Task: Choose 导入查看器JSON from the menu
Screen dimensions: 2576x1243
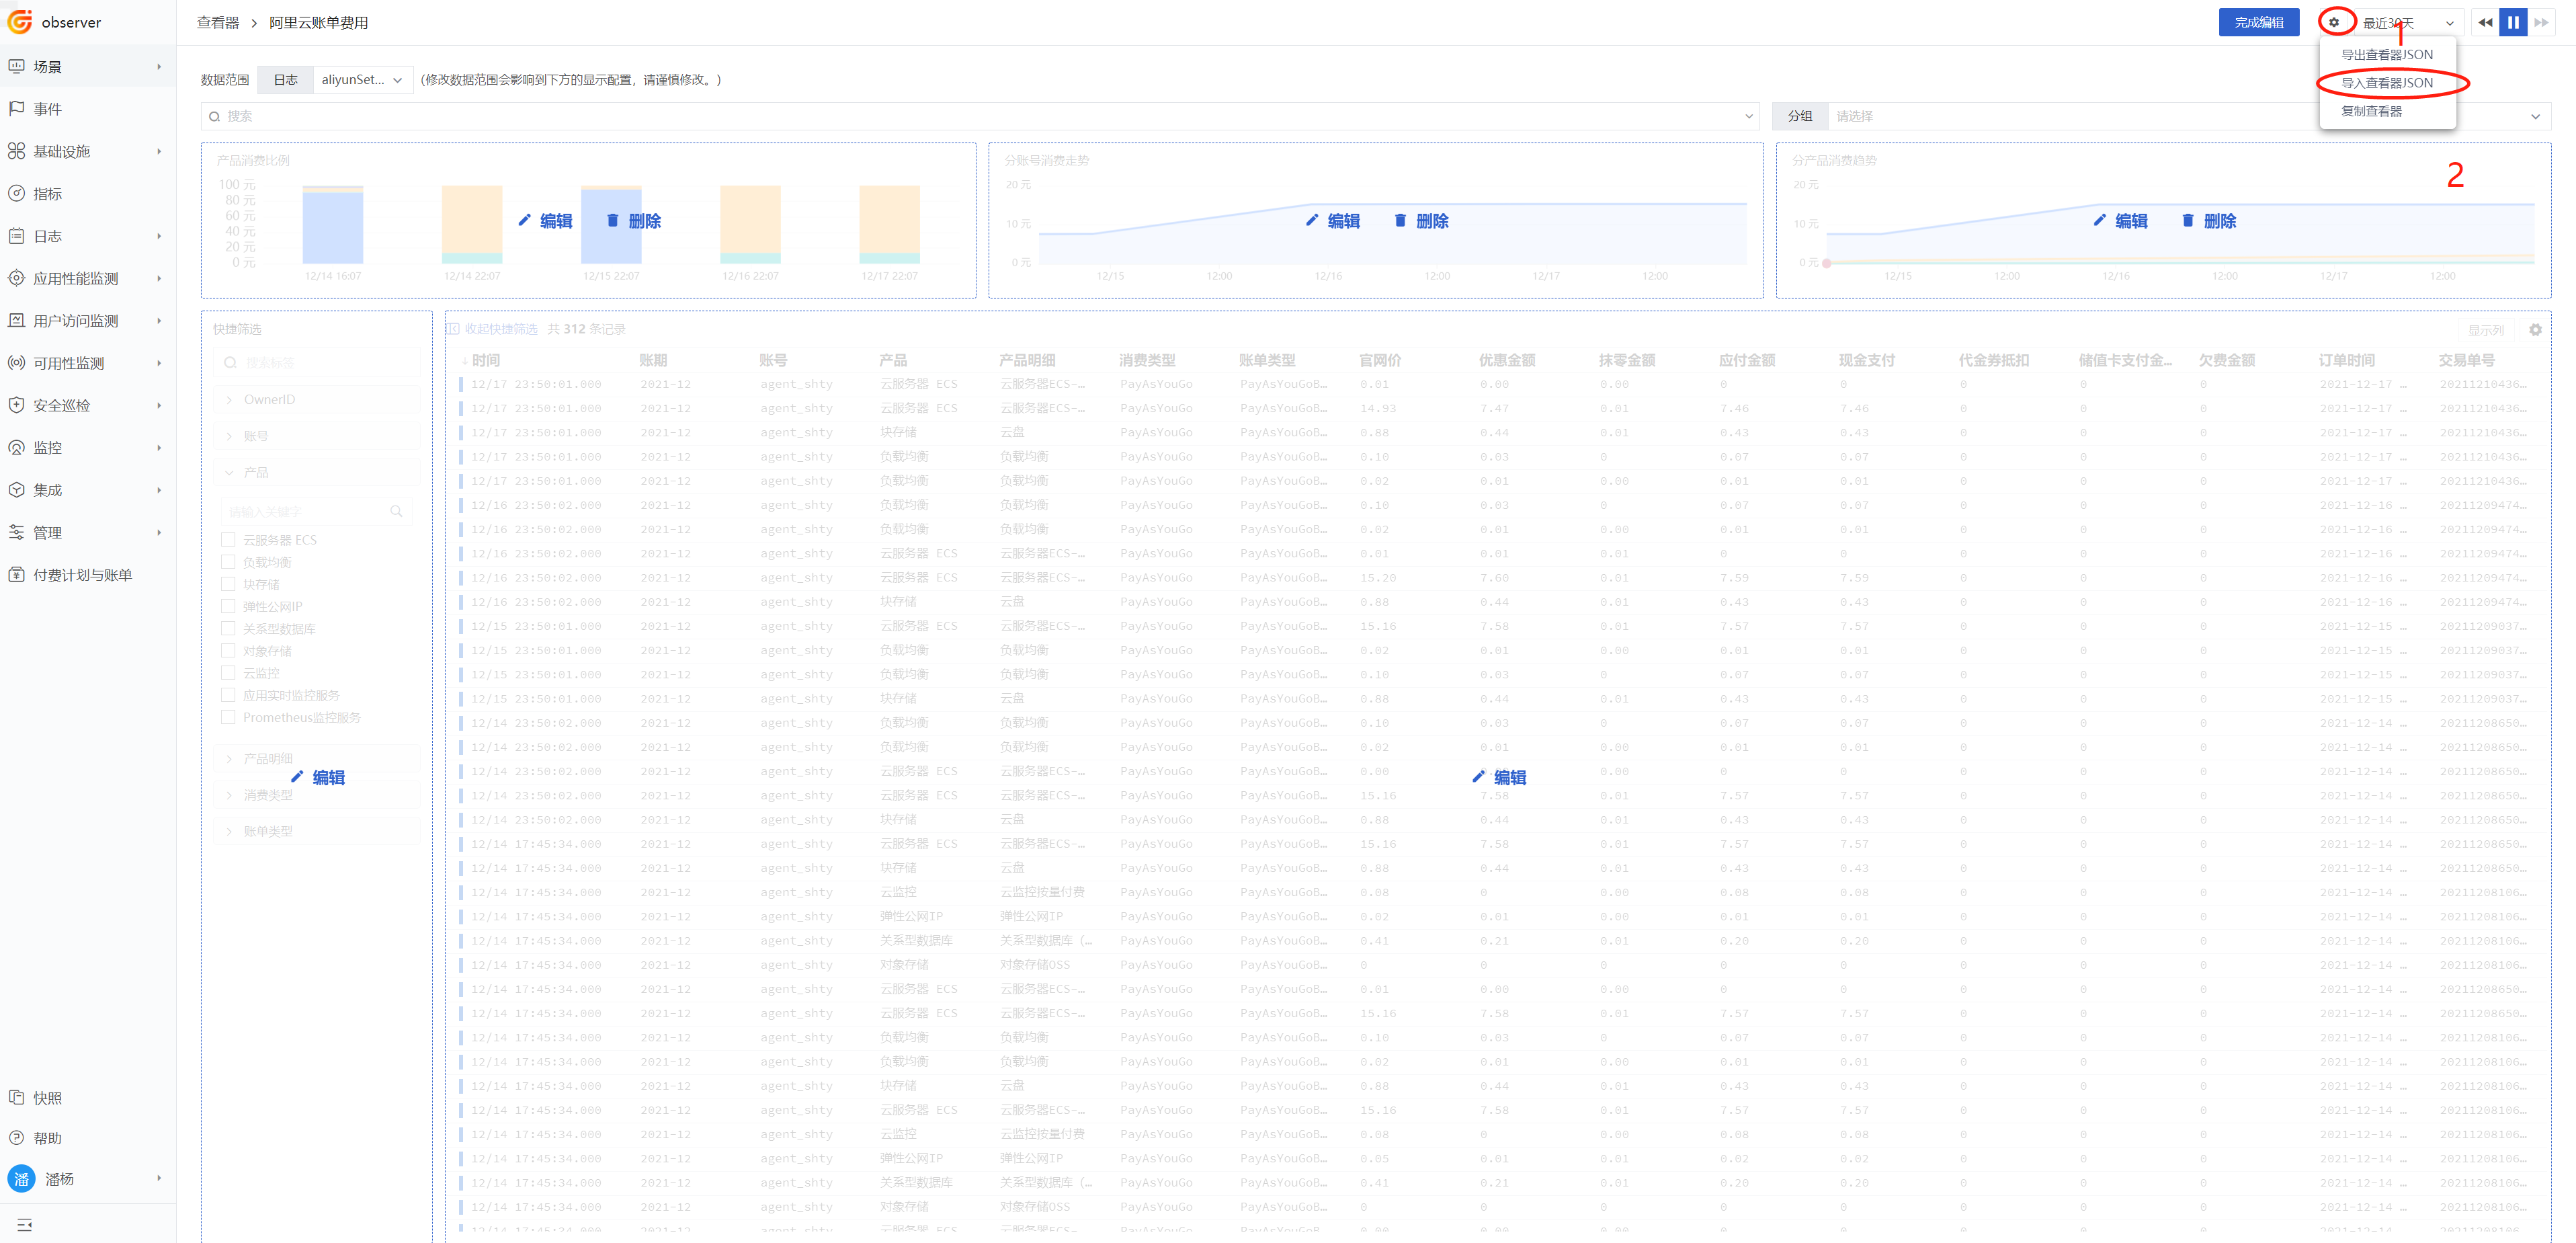Action: pos(2387,83)
